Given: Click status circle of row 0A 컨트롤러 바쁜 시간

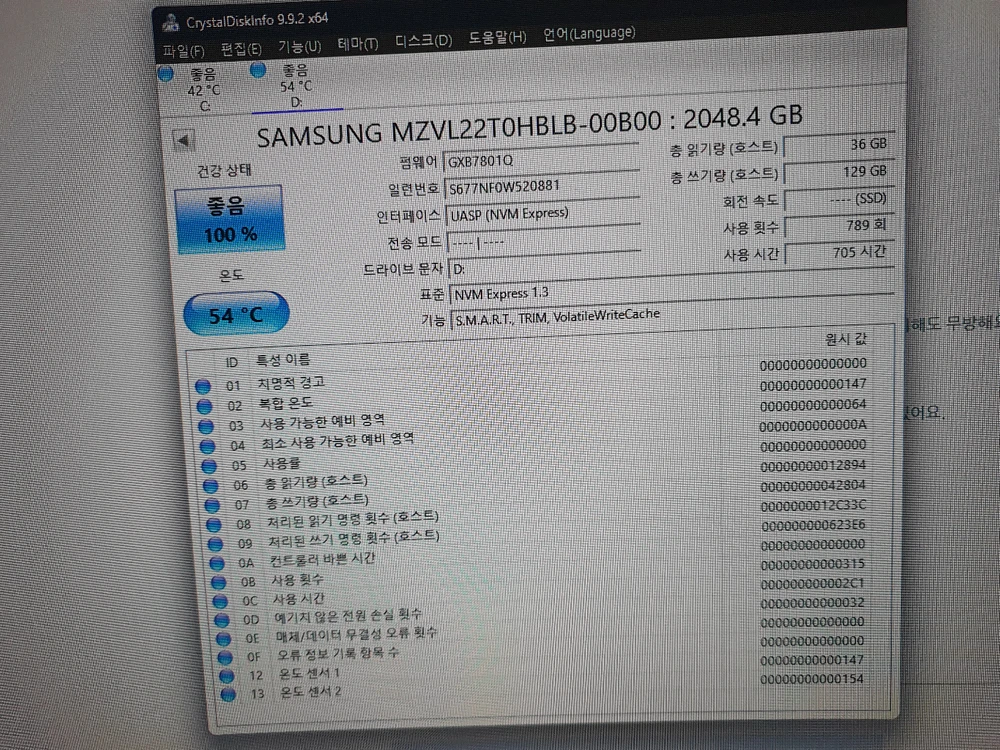Looking at the screenshot, I should click(217, 563).
